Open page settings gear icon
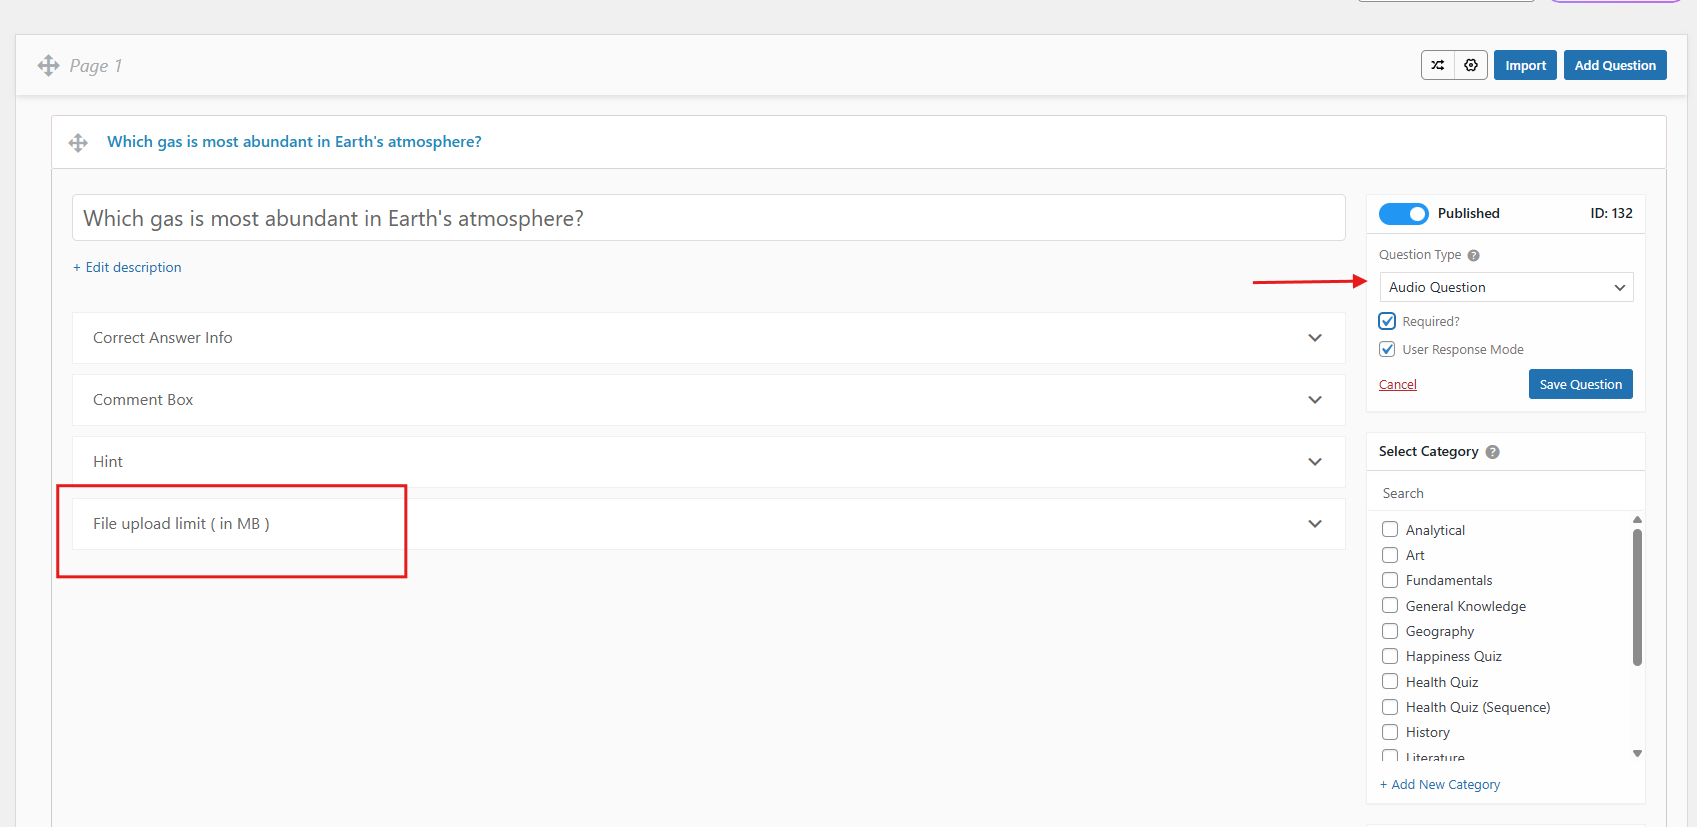 pos(1471,65)
